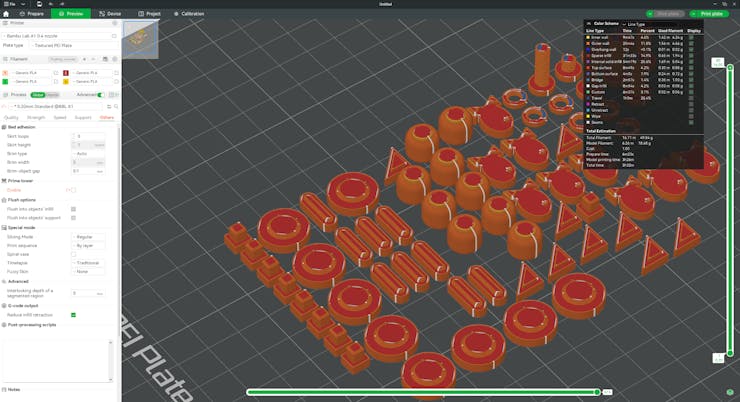Click the vertical layer slider bottom handle
Screen dimensions: 740x402
tap(730, 353)
